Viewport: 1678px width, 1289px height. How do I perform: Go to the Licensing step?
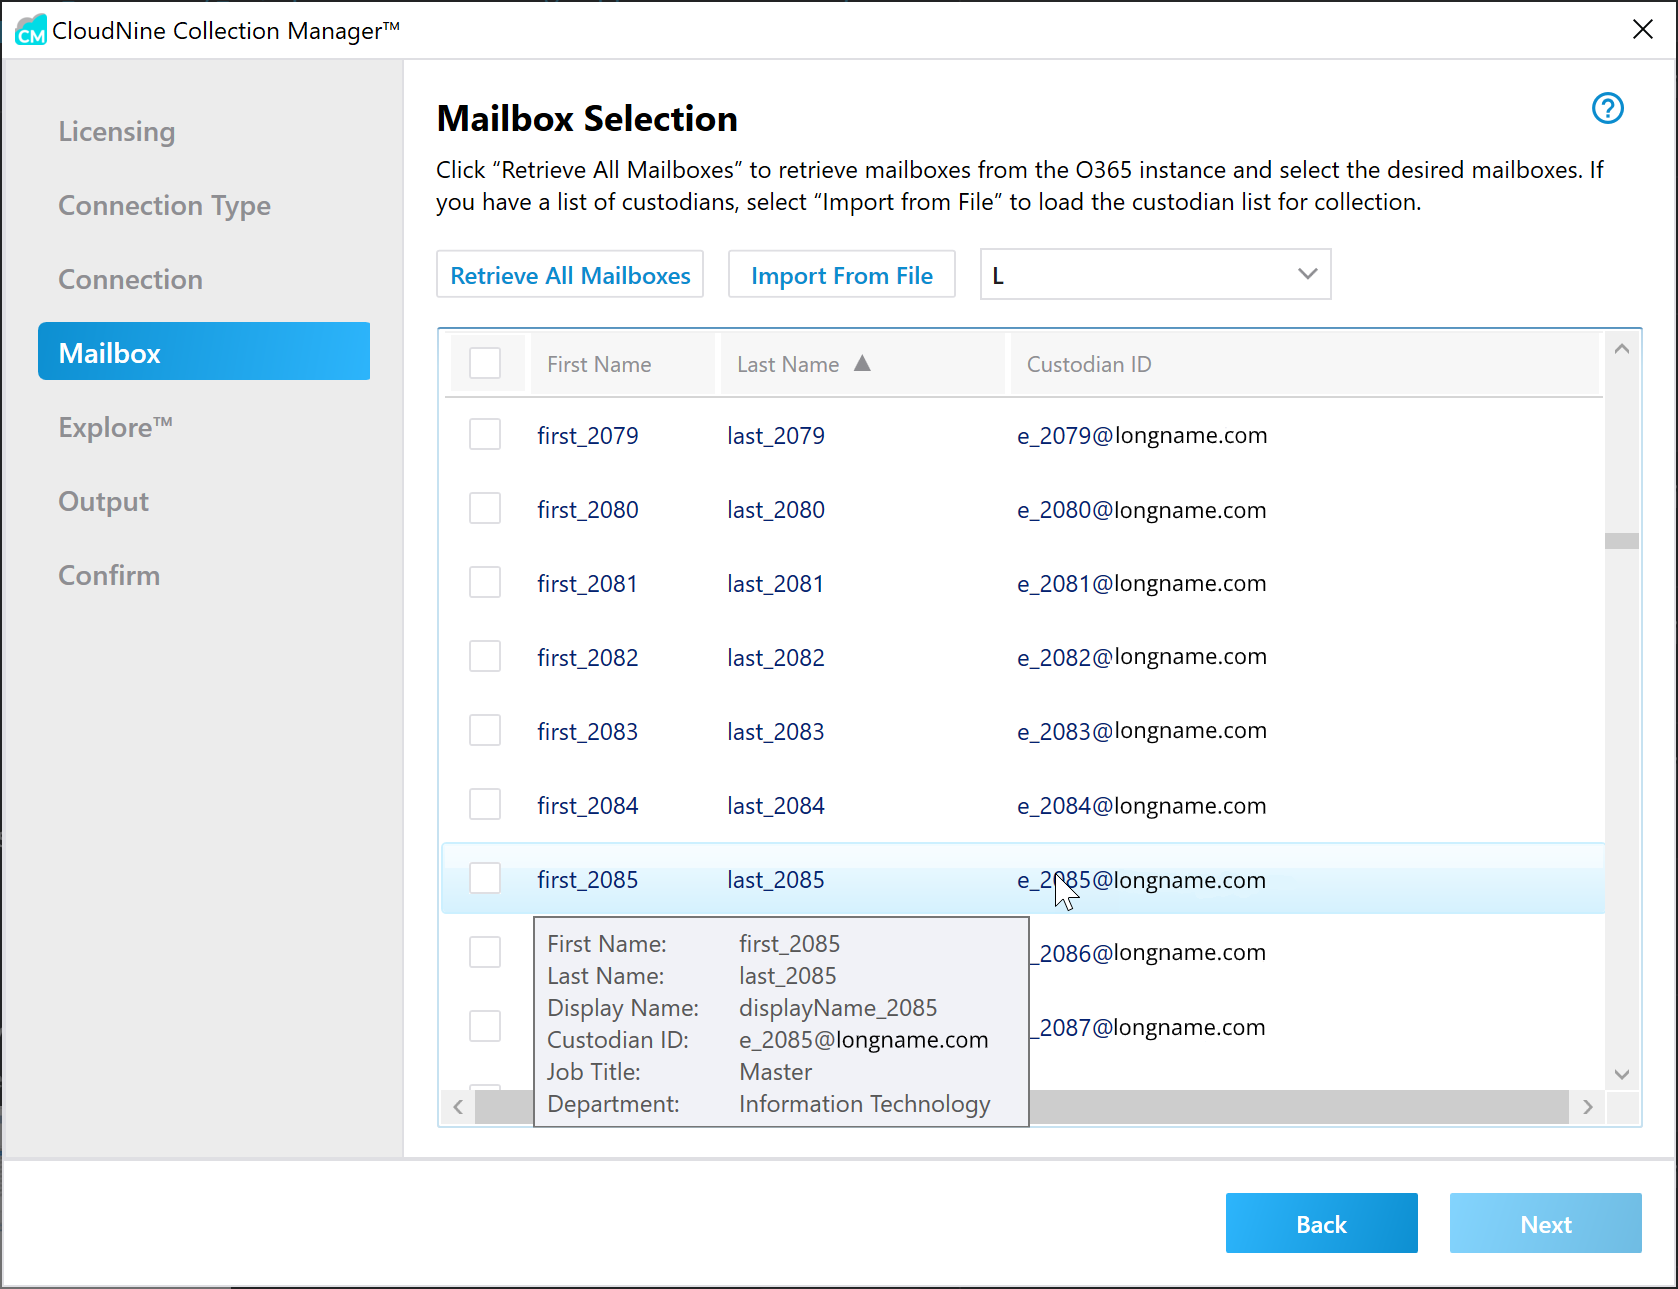[x=117, y=131]
